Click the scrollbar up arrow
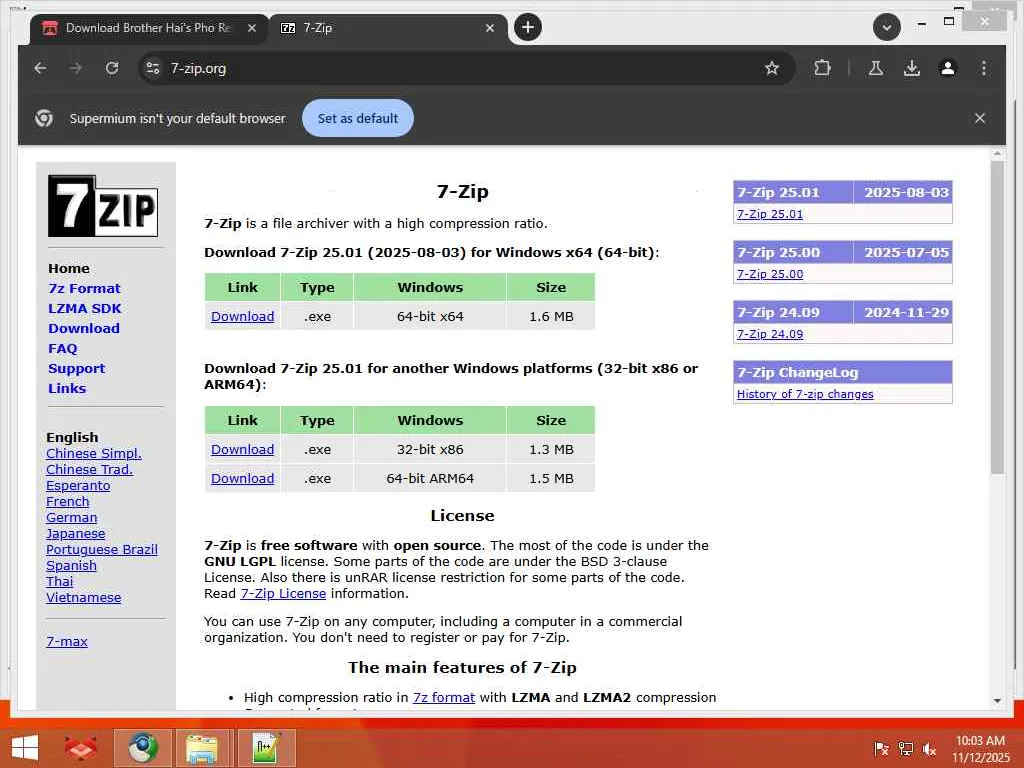The width and height of the screenshot is (1024, 768). [997, 154]
